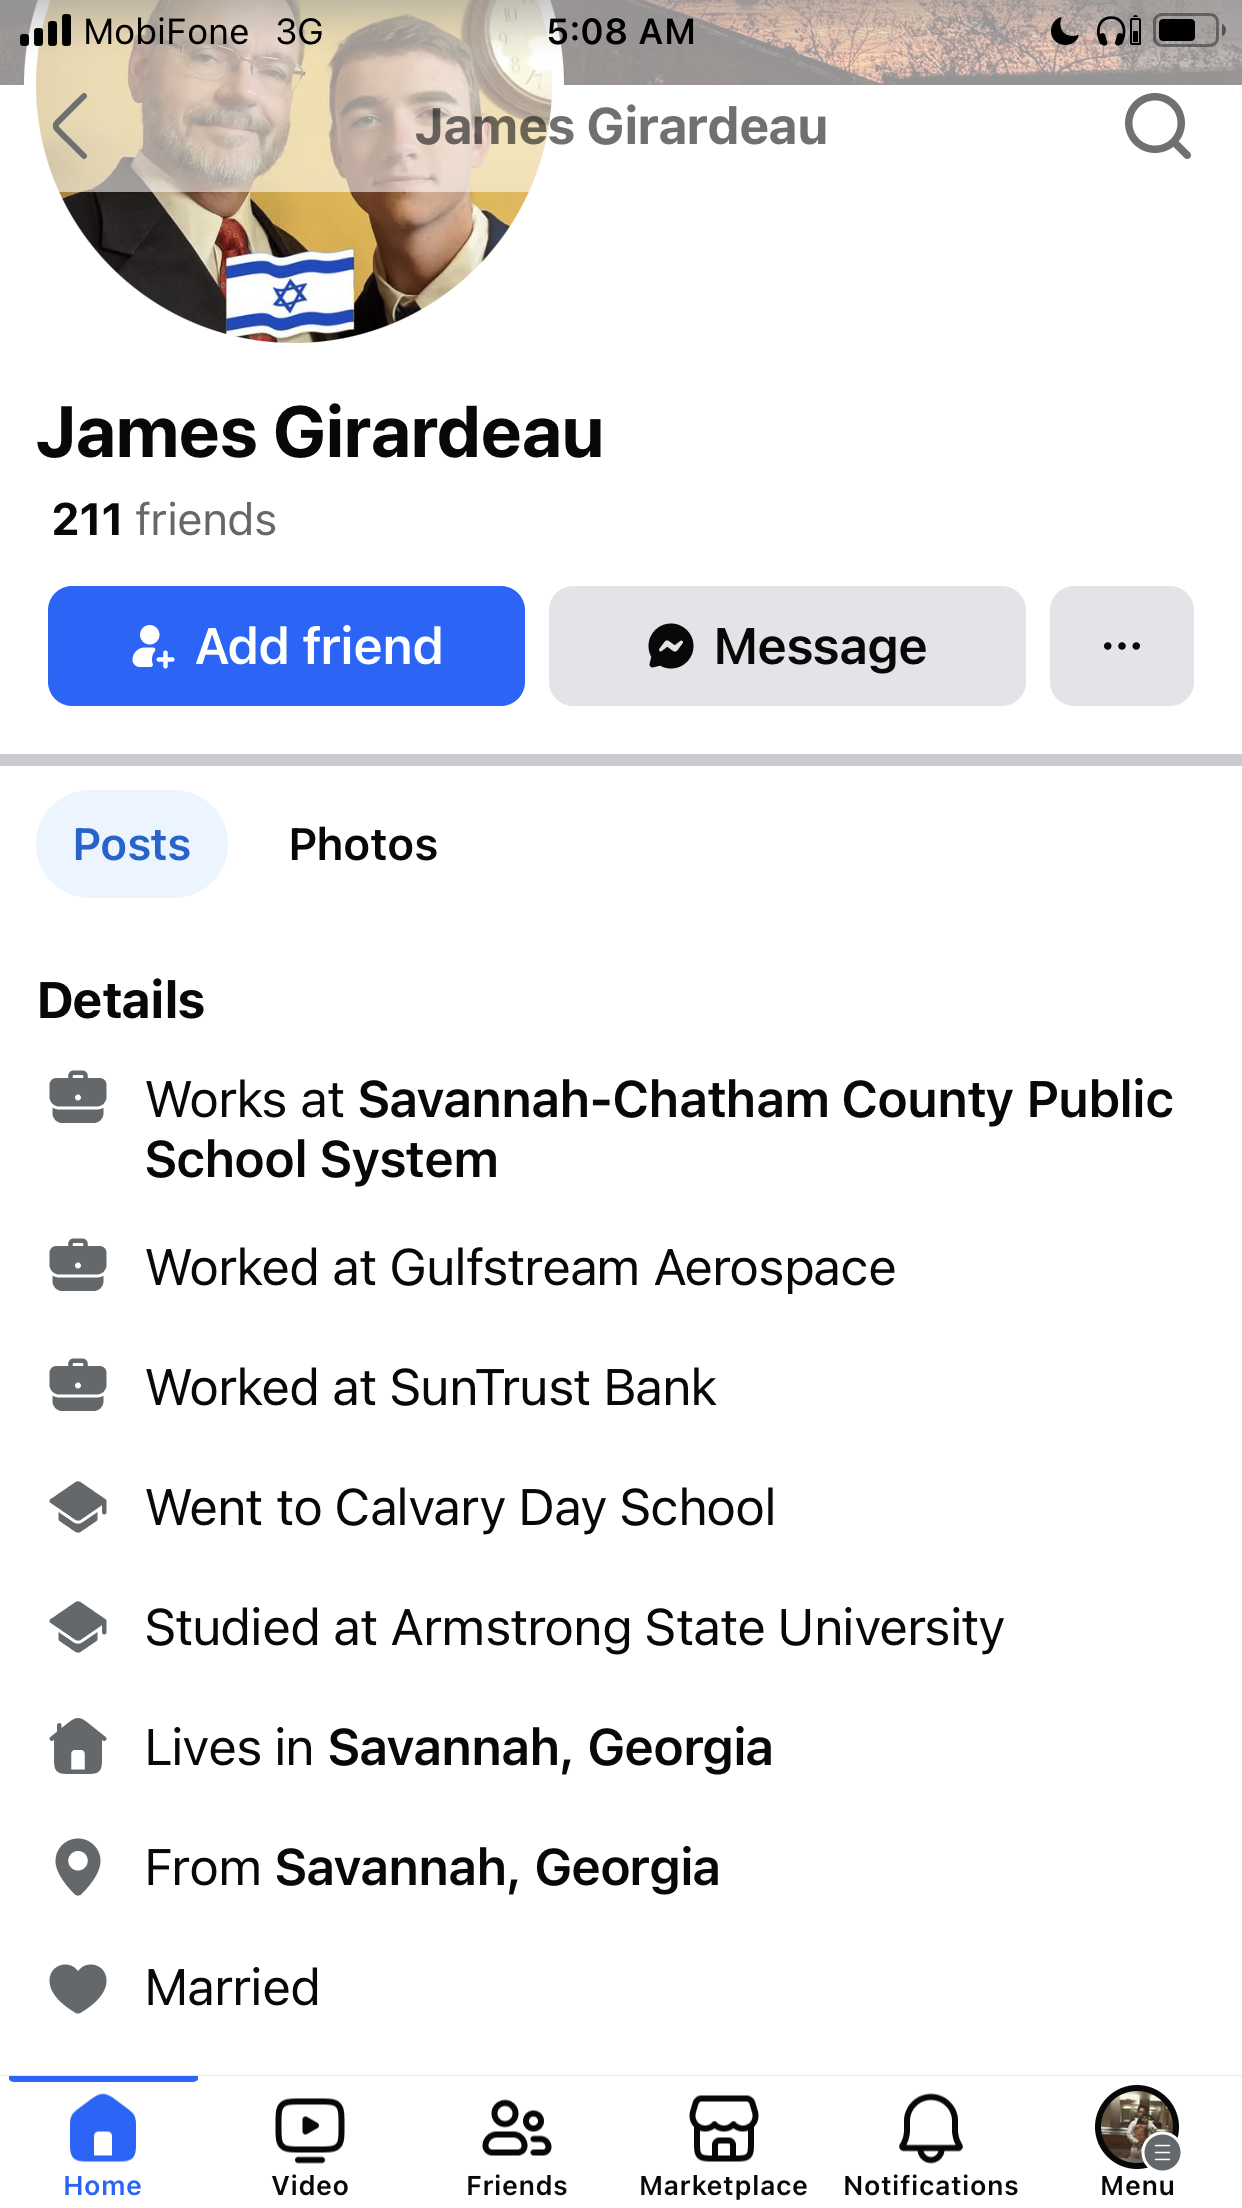Viewport: 1242px width, 2208px height.
Task: Open the three-dot more options button
Action: coord(1122,646)
